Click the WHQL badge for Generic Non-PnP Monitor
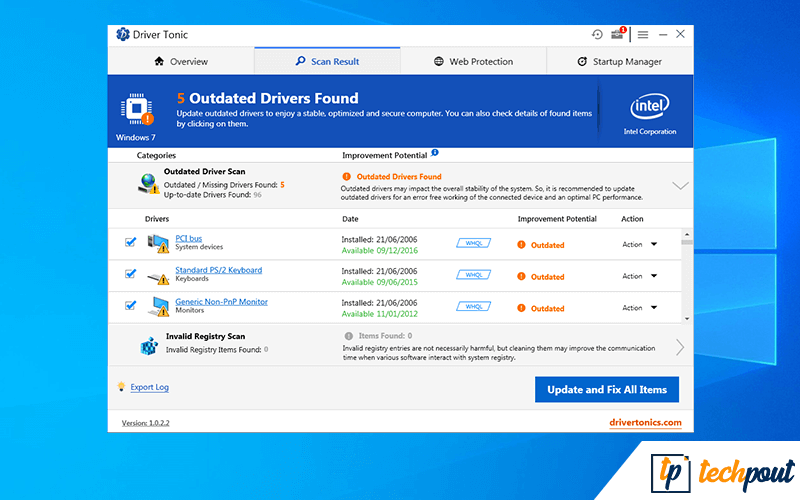Image resolution: width=800 pixels, height=500 pixels. [x=473, y=307]
